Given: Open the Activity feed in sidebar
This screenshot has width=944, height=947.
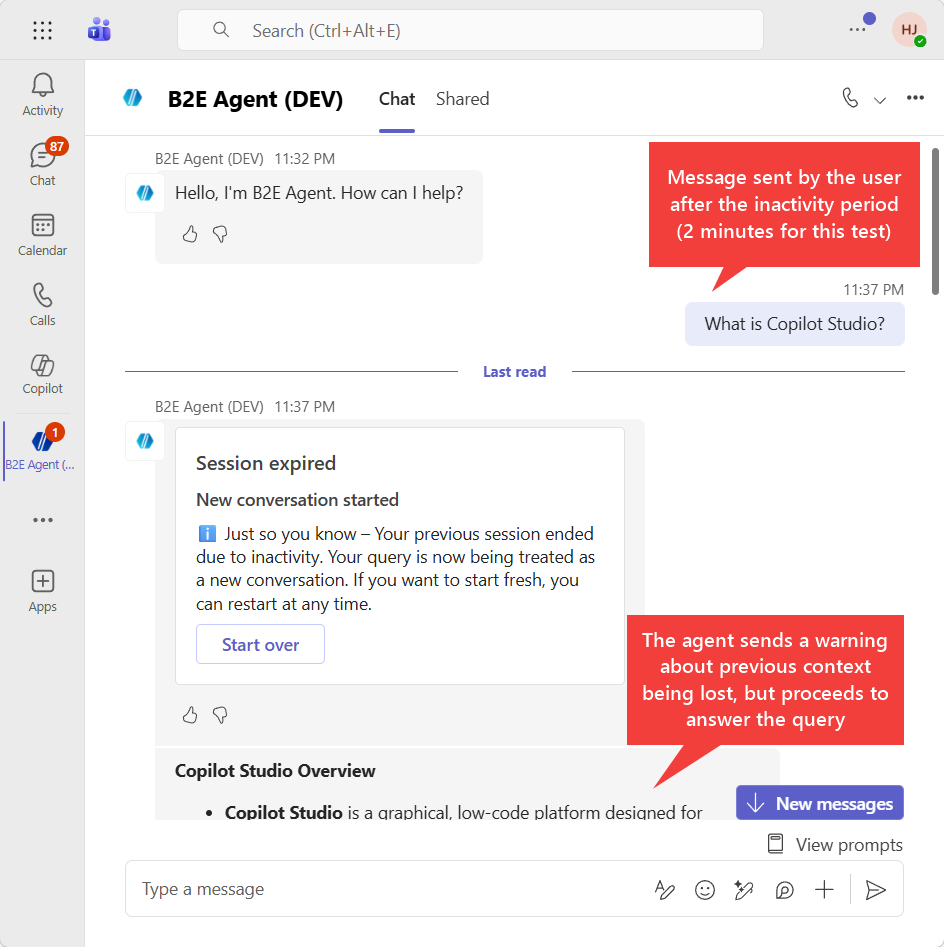Looking at the screenshot, I should pos(42,95).
